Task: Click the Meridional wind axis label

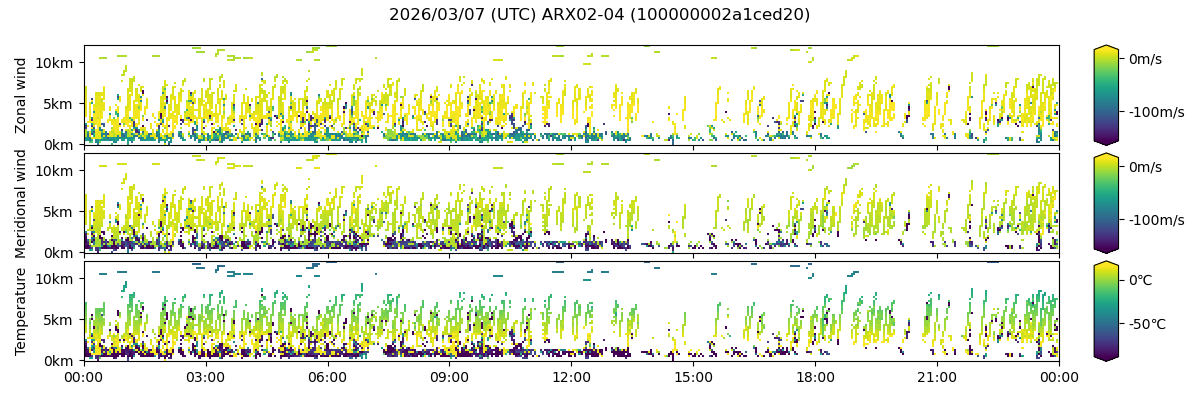Action: (x=21, y=203)
